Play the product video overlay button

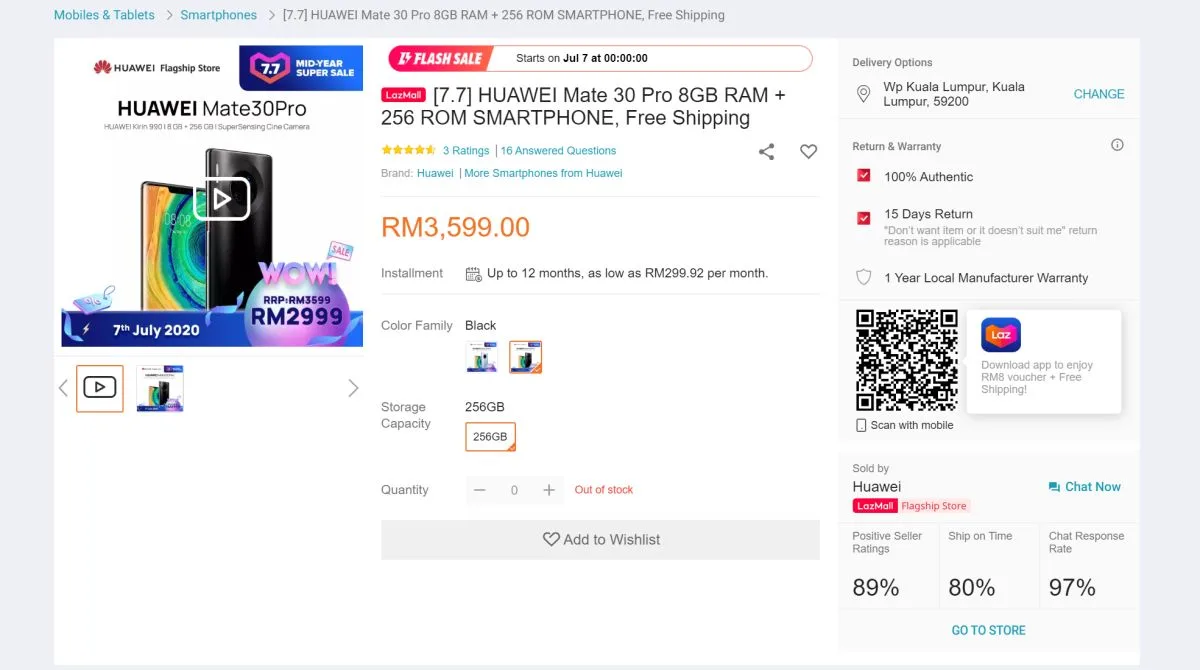pyautogui.click(x=221, y=199)
